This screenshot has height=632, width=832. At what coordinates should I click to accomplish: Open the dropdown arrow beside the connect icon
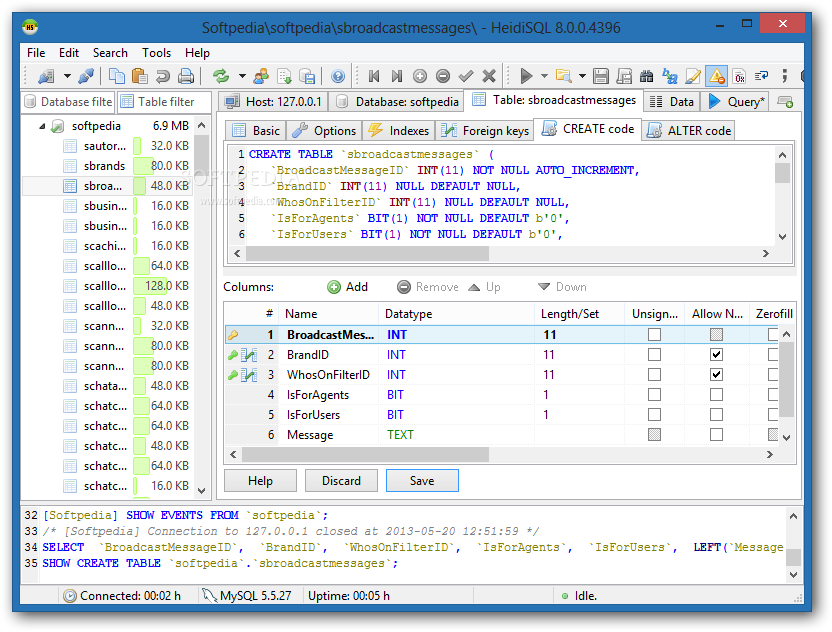click(x=67, y=76)
